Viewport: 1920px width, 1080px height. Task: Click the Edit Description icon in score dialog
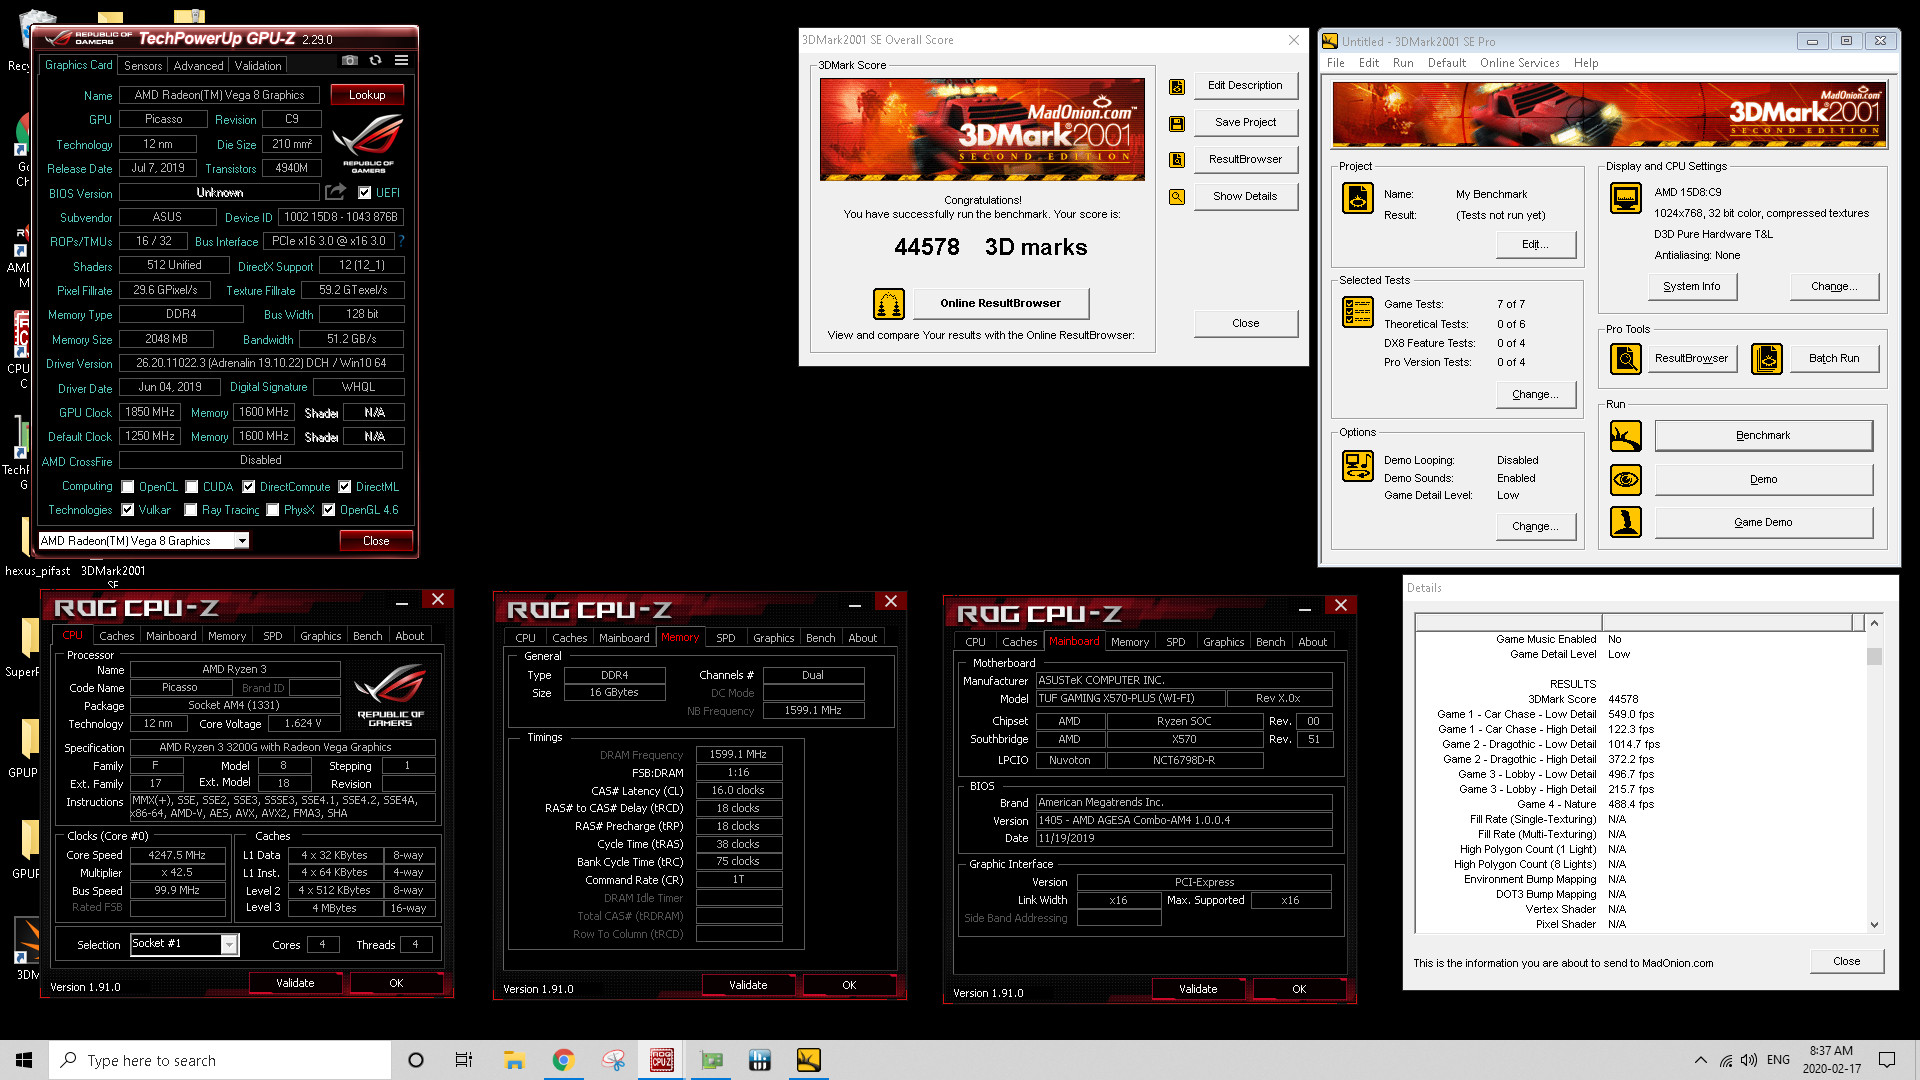(x=1177, y=87)
